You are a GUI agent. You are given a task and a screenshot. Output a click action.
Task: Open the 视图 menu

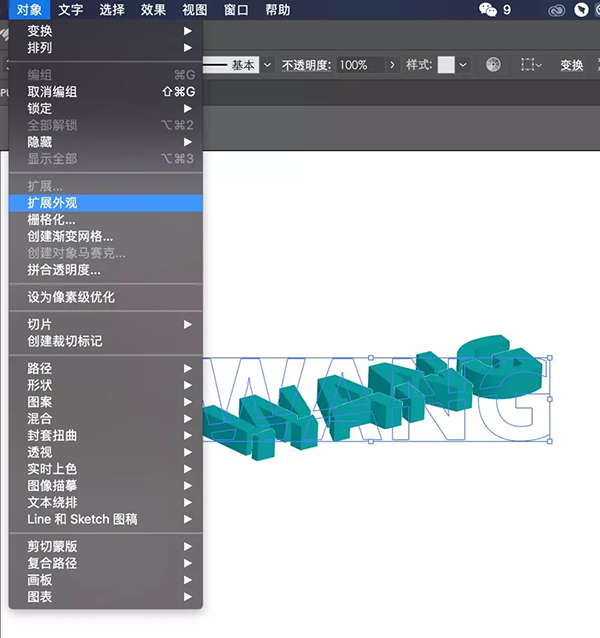[195, 9]
